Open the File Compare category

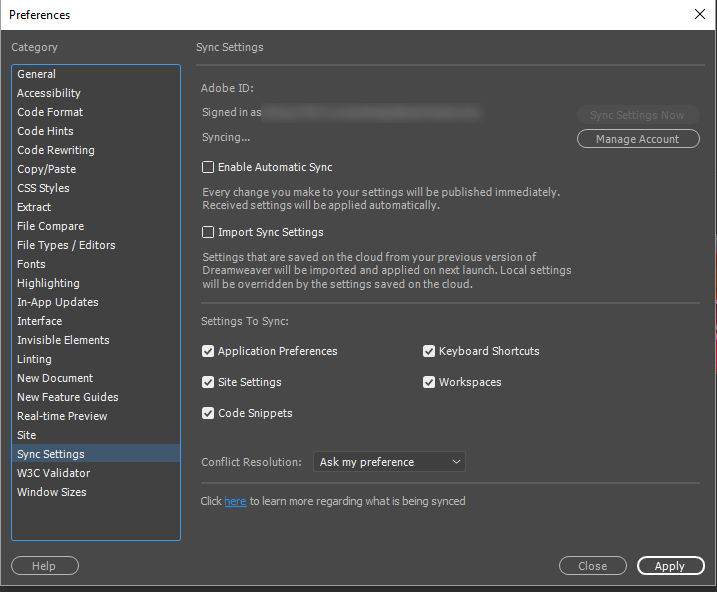point(96,226)
